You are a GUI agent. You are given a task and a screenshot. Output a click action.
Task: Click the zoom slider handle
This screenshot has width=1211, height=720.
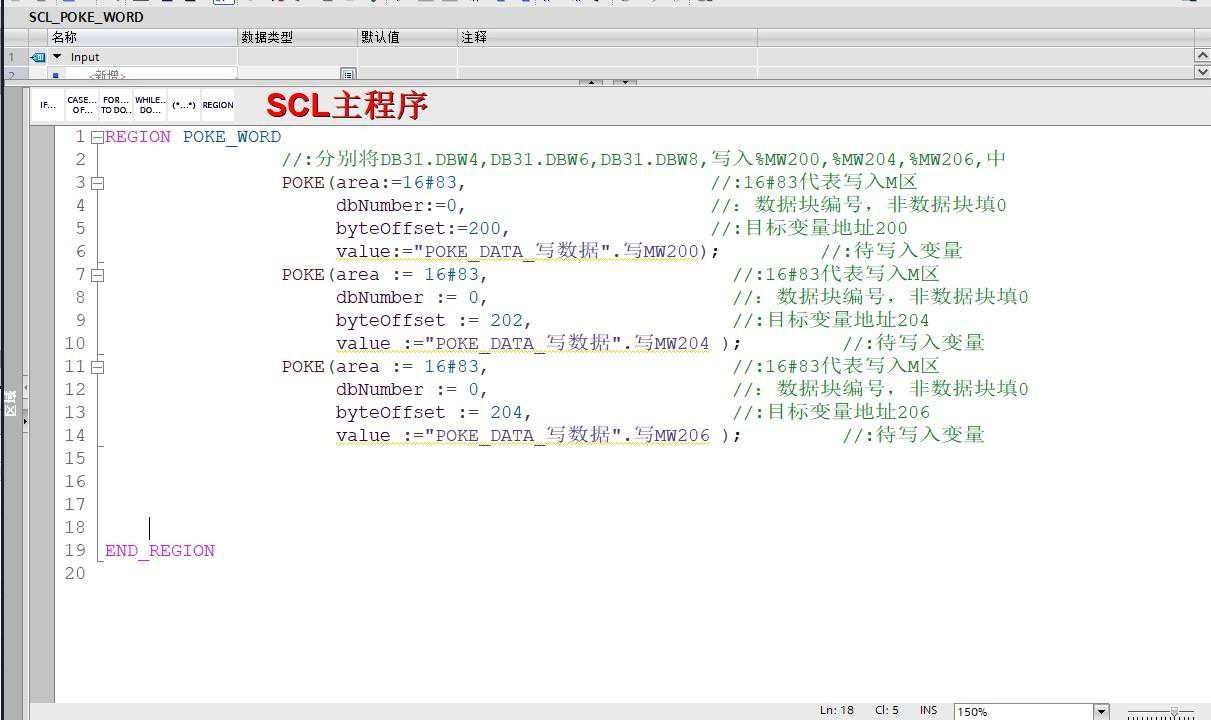click(x=1174, y=711)
